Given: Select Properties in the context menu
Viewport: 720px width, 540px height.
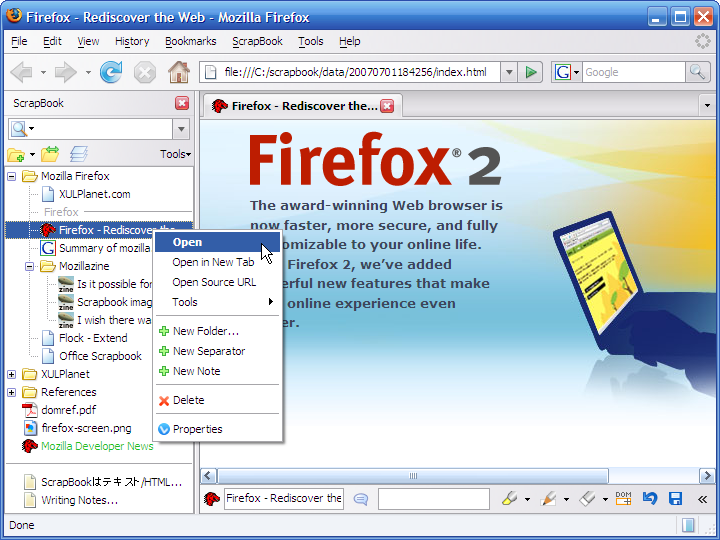Looking at the screenshot, I should (x=197, y=429).
